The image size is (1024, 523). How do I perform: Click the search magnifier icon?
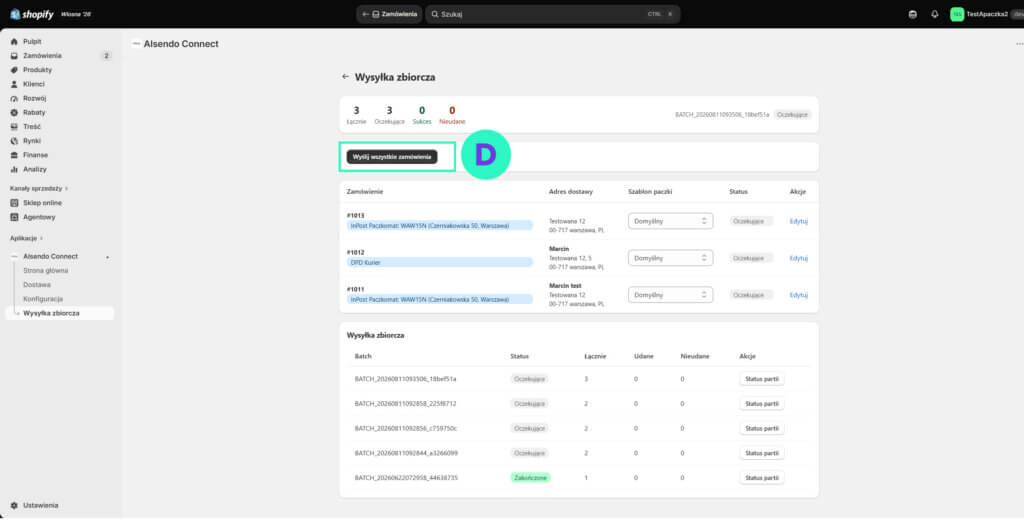point(435,14)
